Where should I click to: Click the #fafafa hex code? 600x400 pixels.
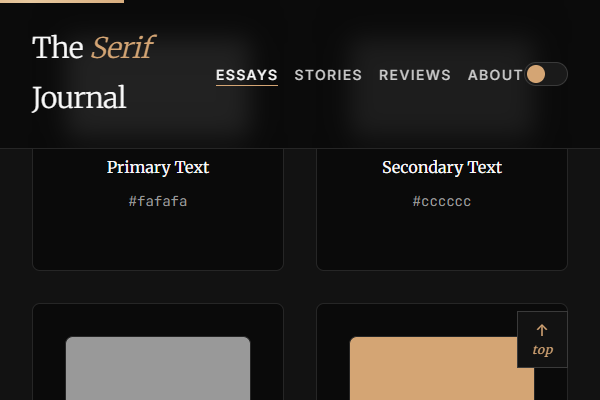click(x=158, y=201)
